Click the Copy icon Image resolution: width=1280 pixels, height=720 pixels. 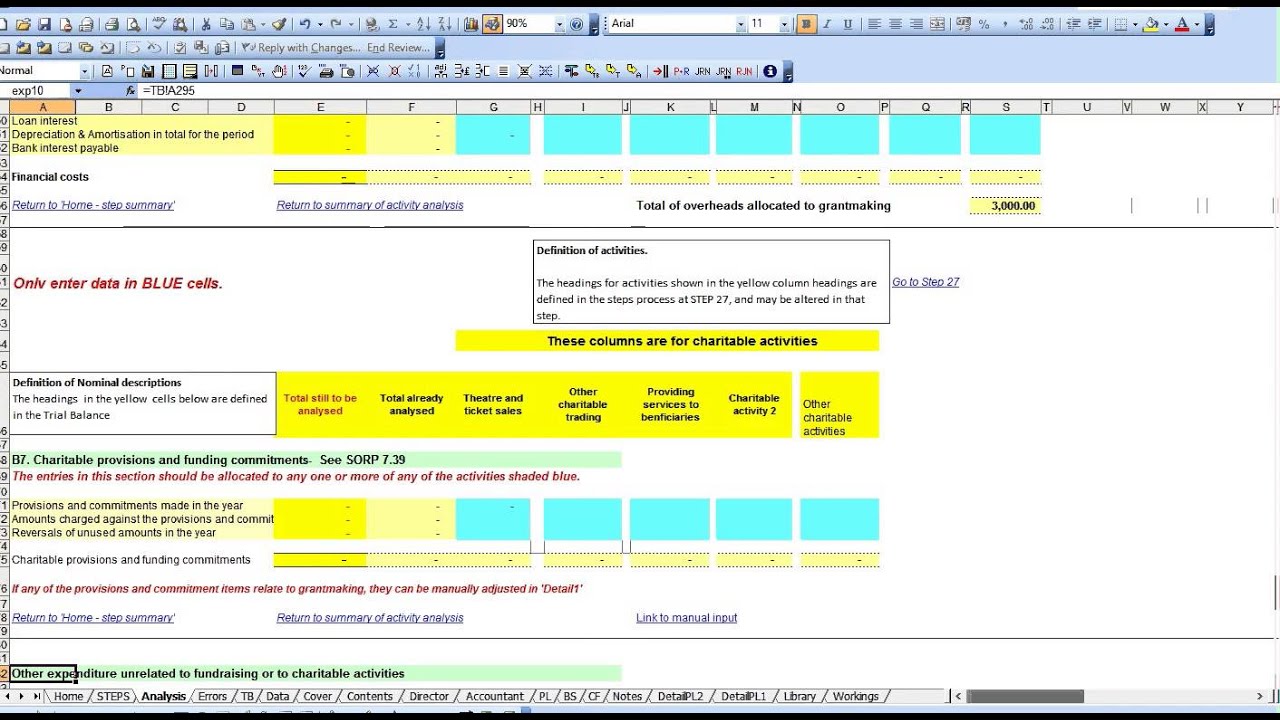click(227, 24)
